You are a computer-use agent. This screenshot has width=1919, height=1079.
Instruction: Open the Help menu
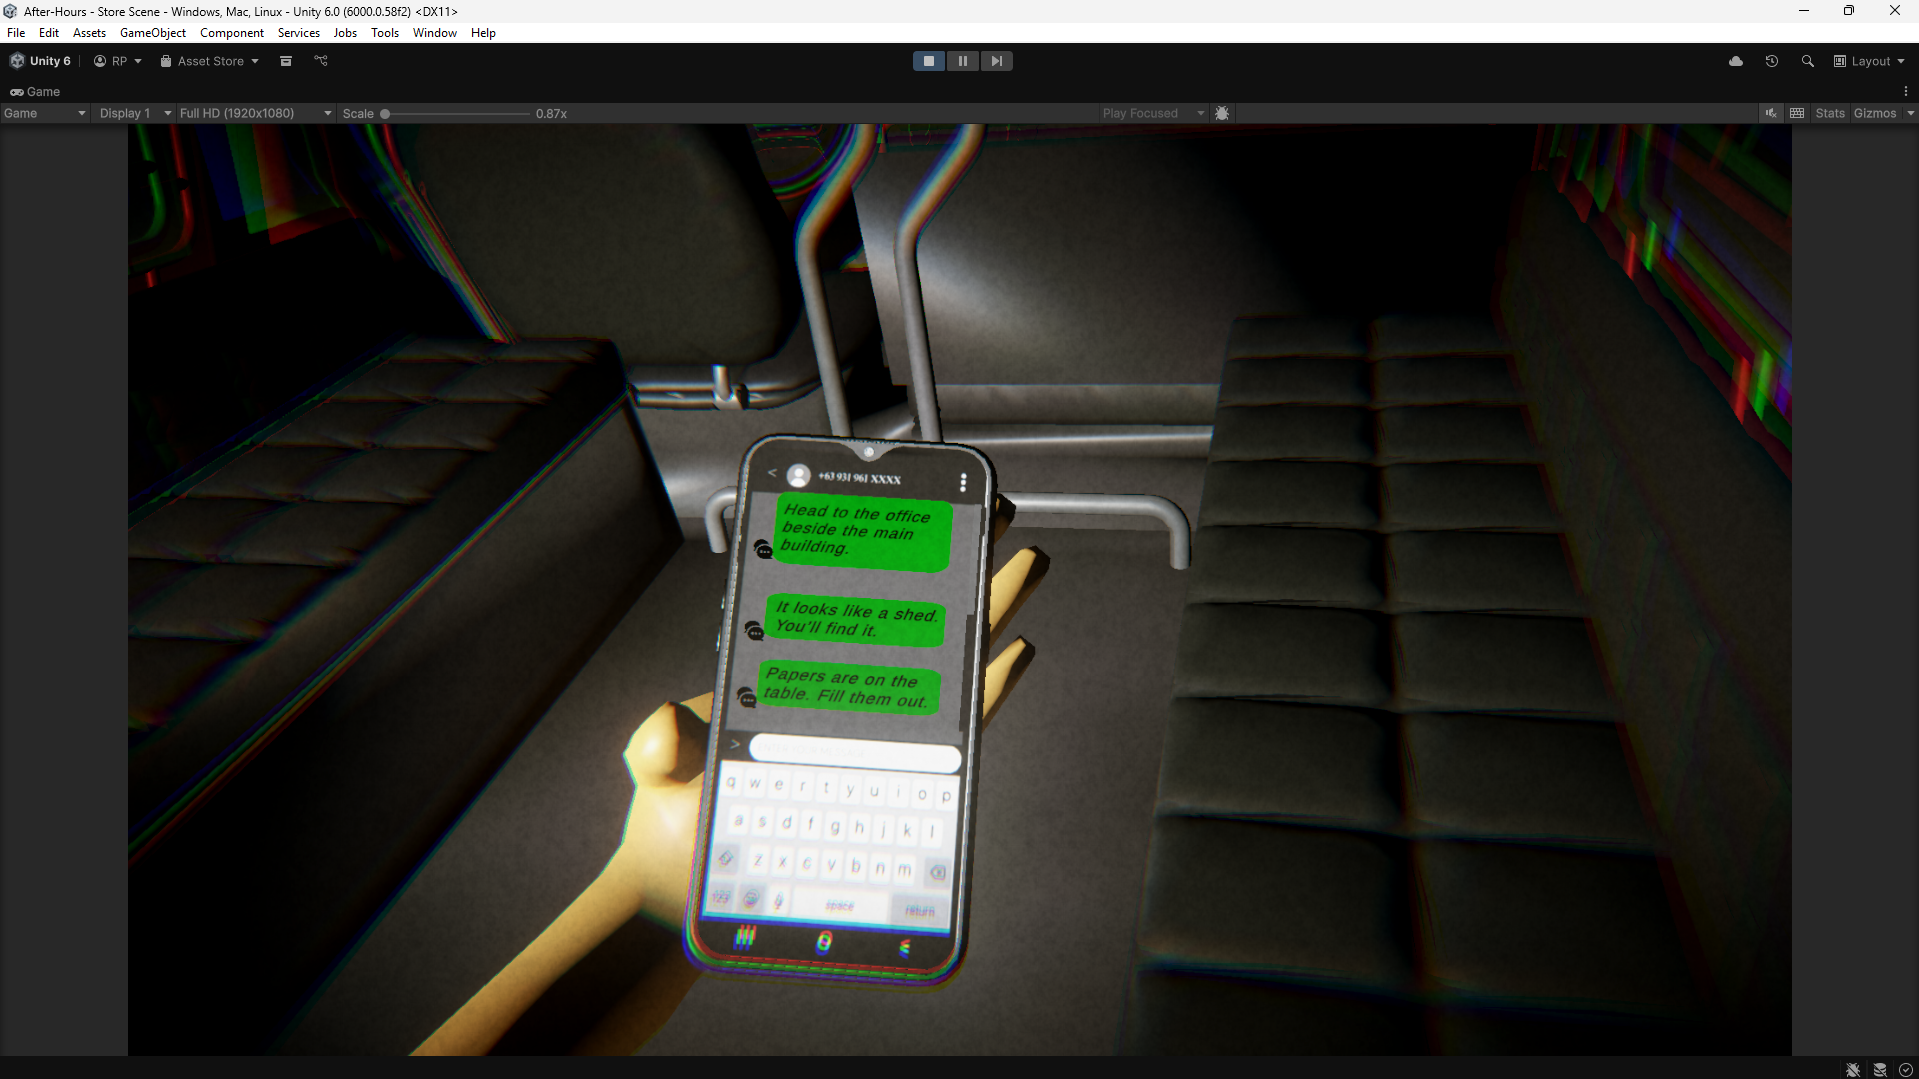tap(483, 33)
